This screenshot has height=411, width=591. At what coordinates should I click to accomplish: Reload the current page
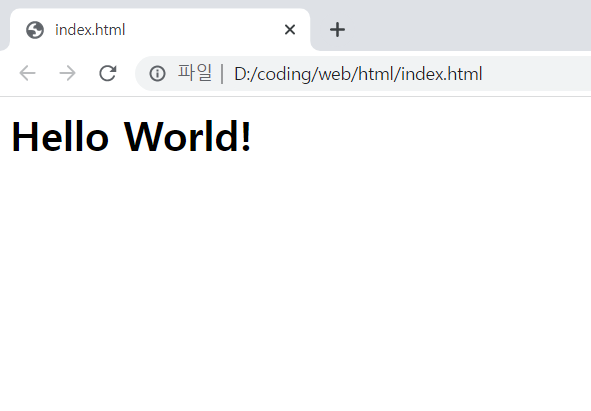tap(108, 73)
